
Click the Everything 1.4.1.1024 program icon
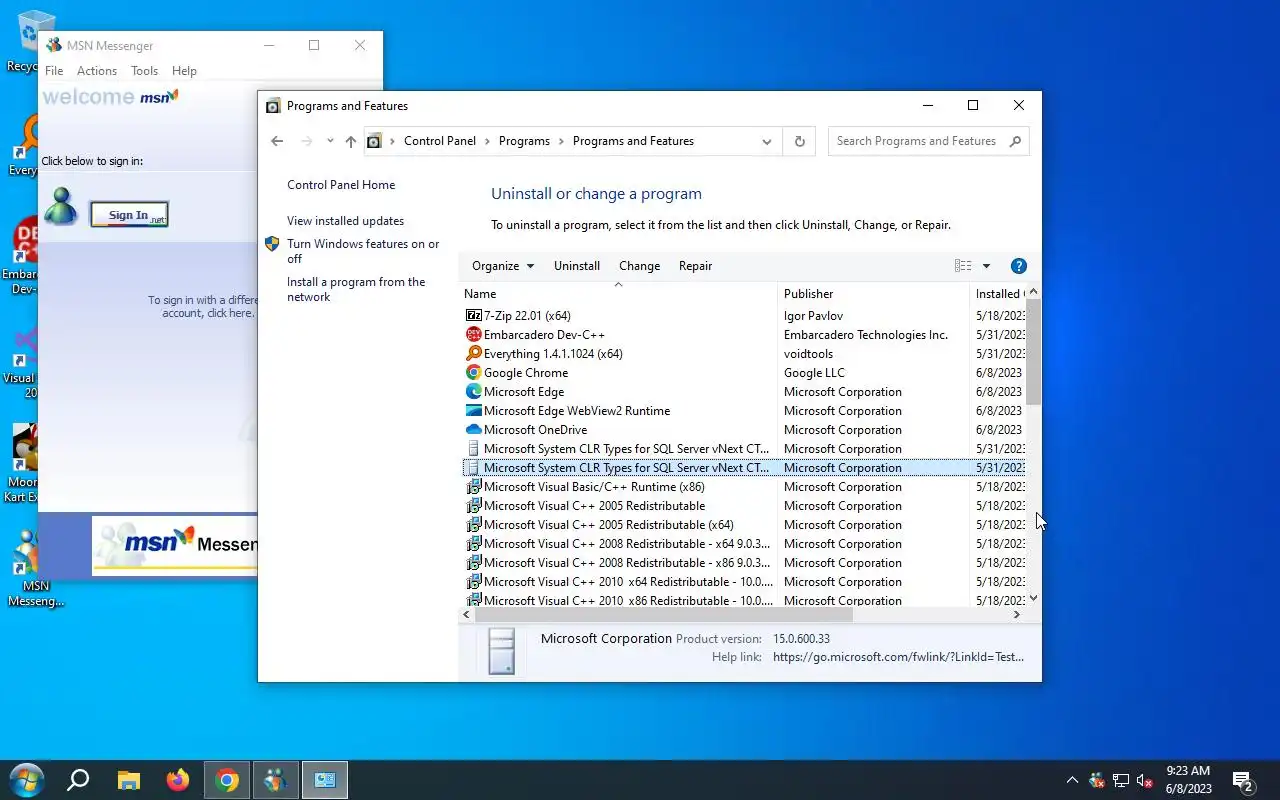coord(474,354)
